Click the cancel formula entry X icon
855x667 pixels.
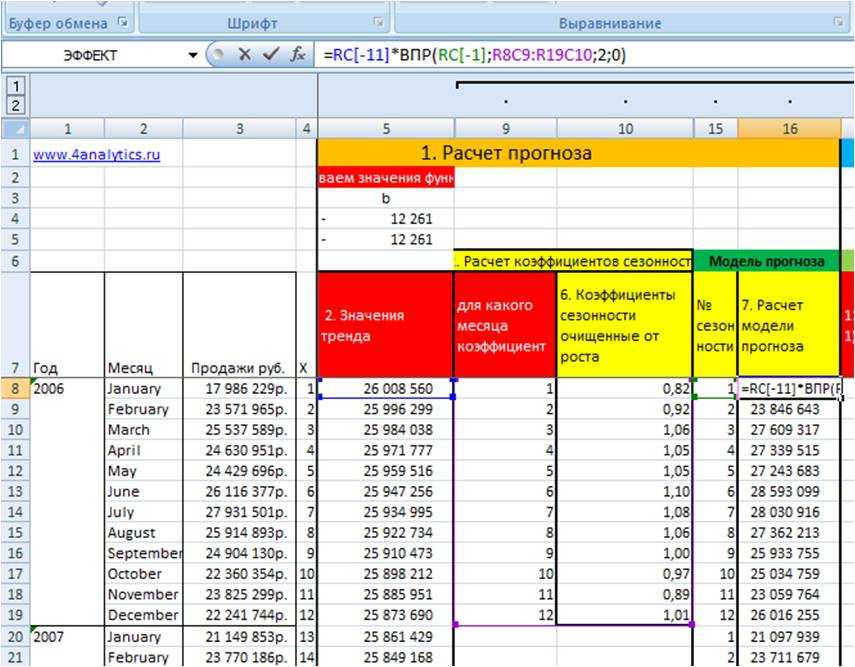pyautogui.click(x=244, y=56)
